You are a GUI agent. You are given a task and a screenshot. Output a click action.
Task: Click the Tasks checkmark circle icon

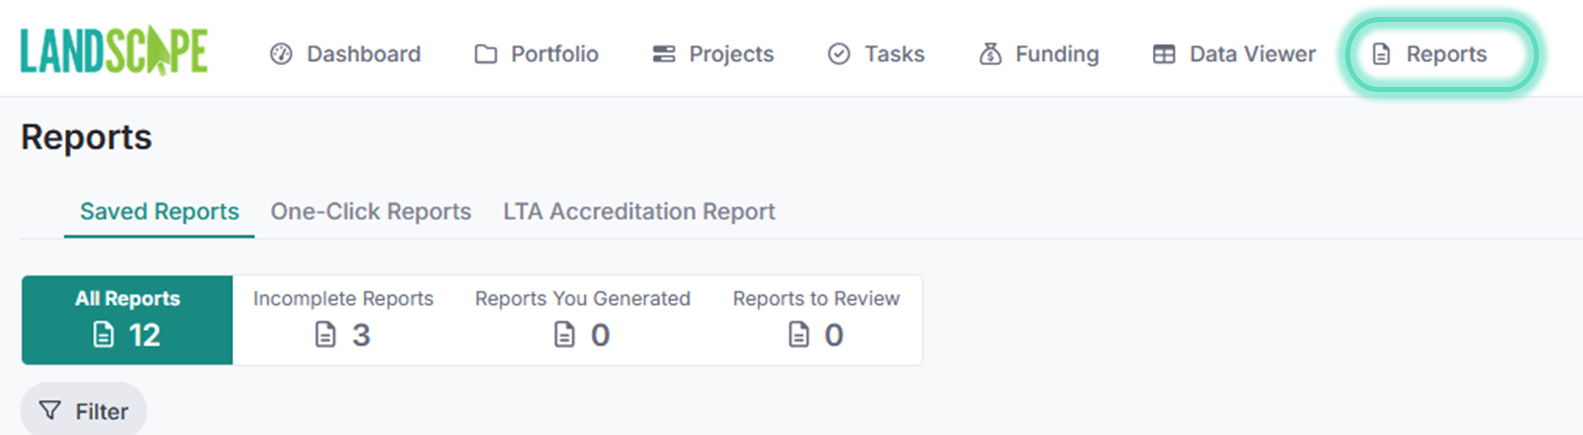coord(839,54)
